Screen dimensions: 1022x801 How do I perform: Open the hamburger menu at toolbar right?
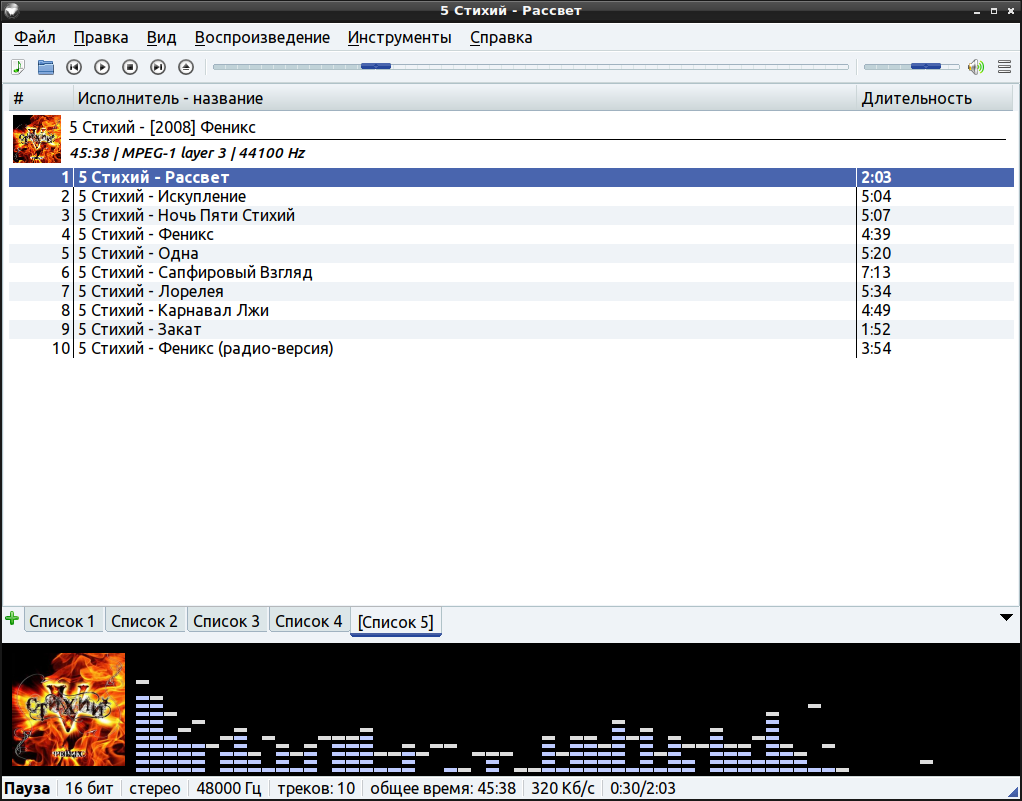(1004, 67)
